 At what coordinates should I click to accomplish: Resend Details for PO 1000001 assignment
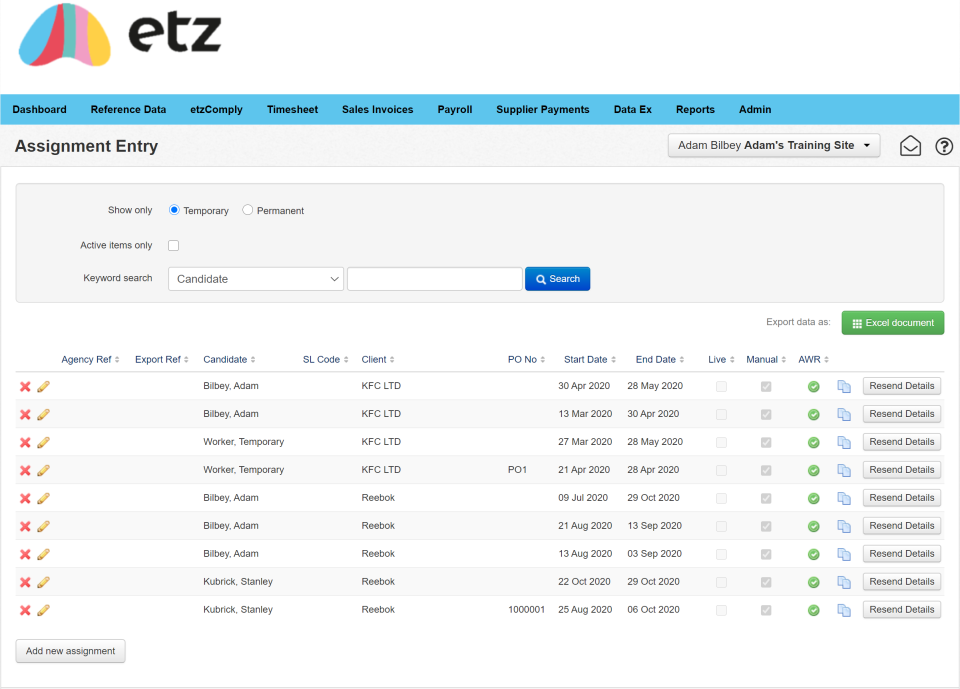coord(901,609)
